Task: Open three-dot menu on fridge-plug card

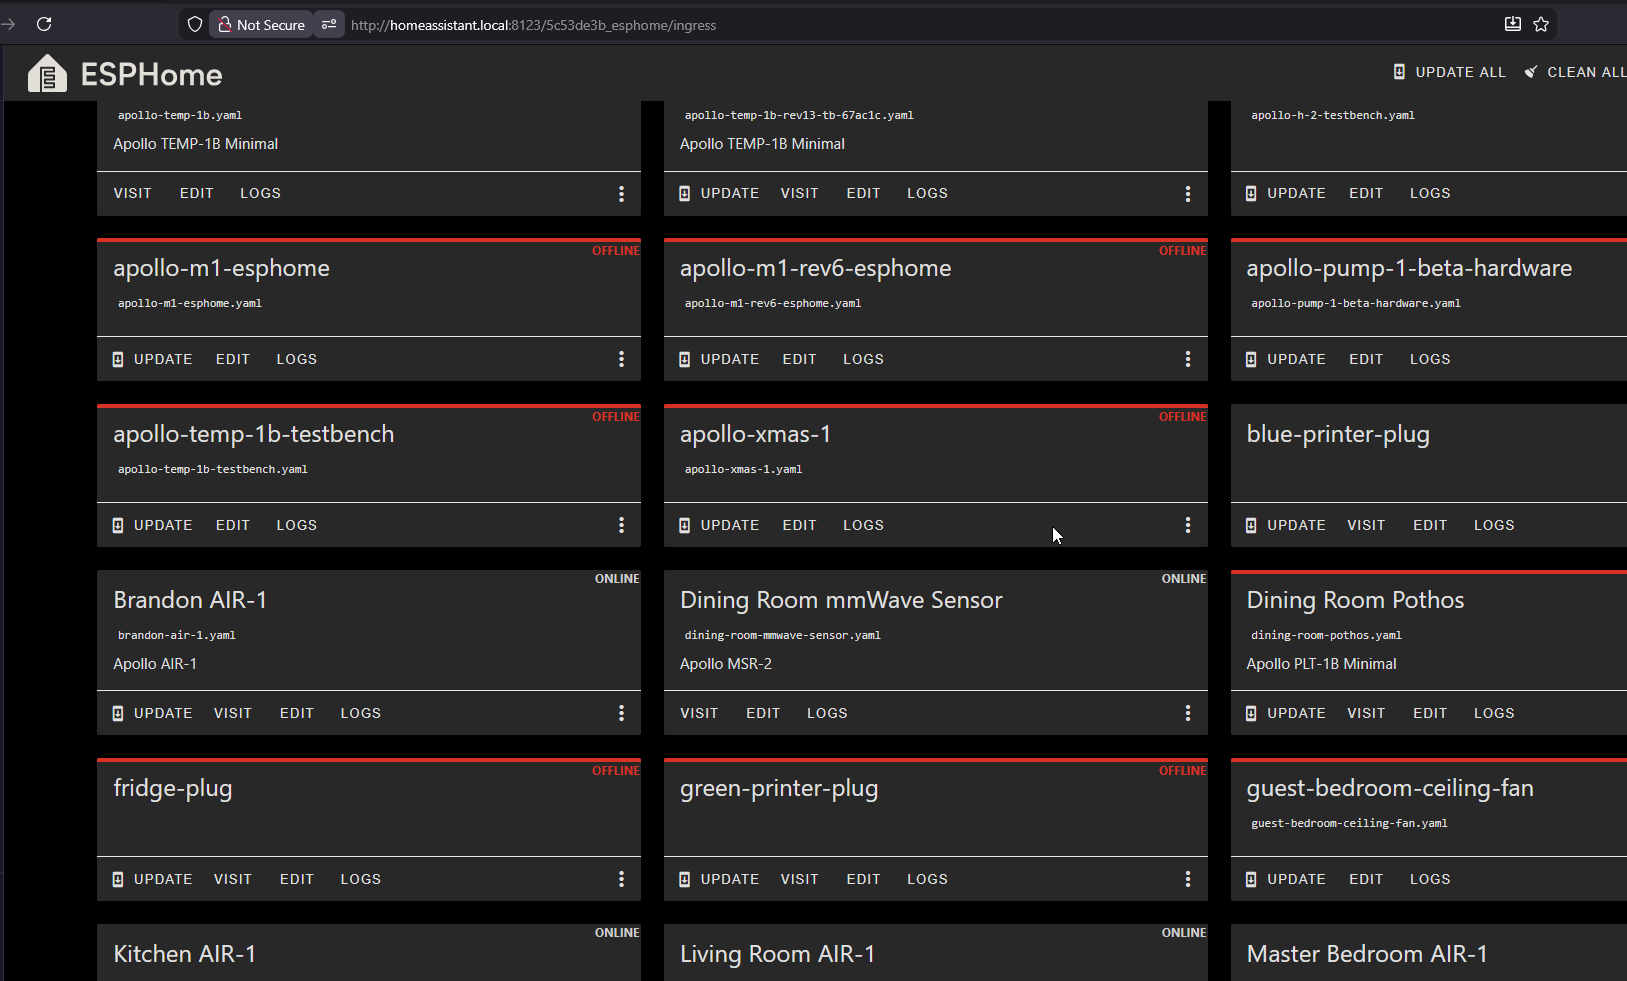Action: coord(621,879)
